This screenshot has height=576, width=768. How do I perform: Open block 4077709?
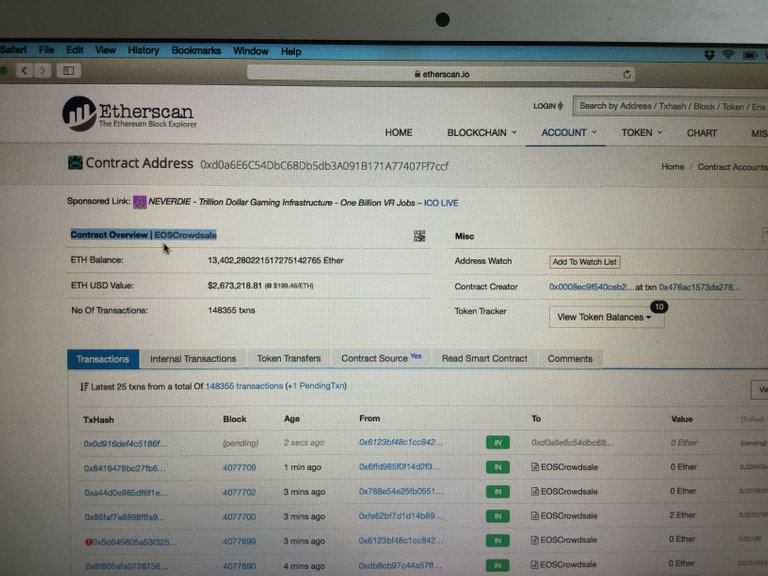pos(239,468)
